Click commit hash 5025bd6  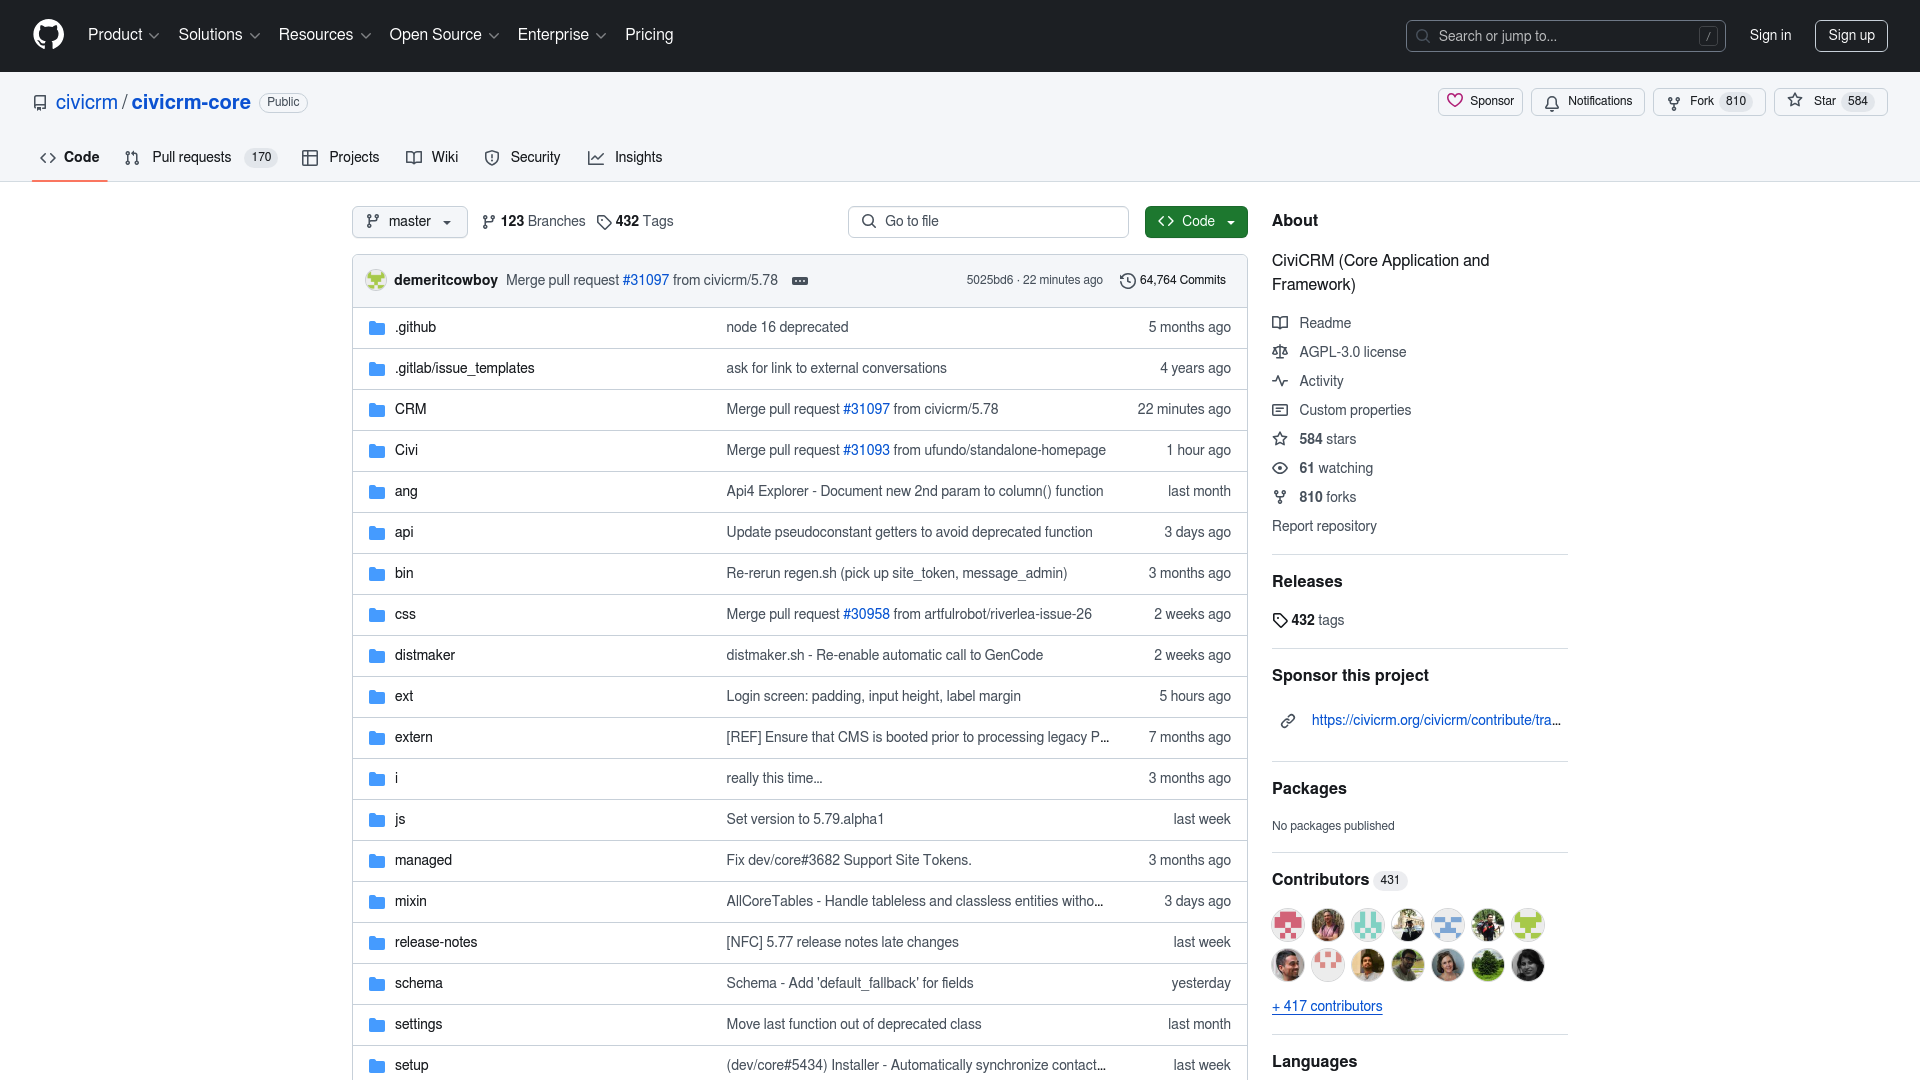[989, 281]
